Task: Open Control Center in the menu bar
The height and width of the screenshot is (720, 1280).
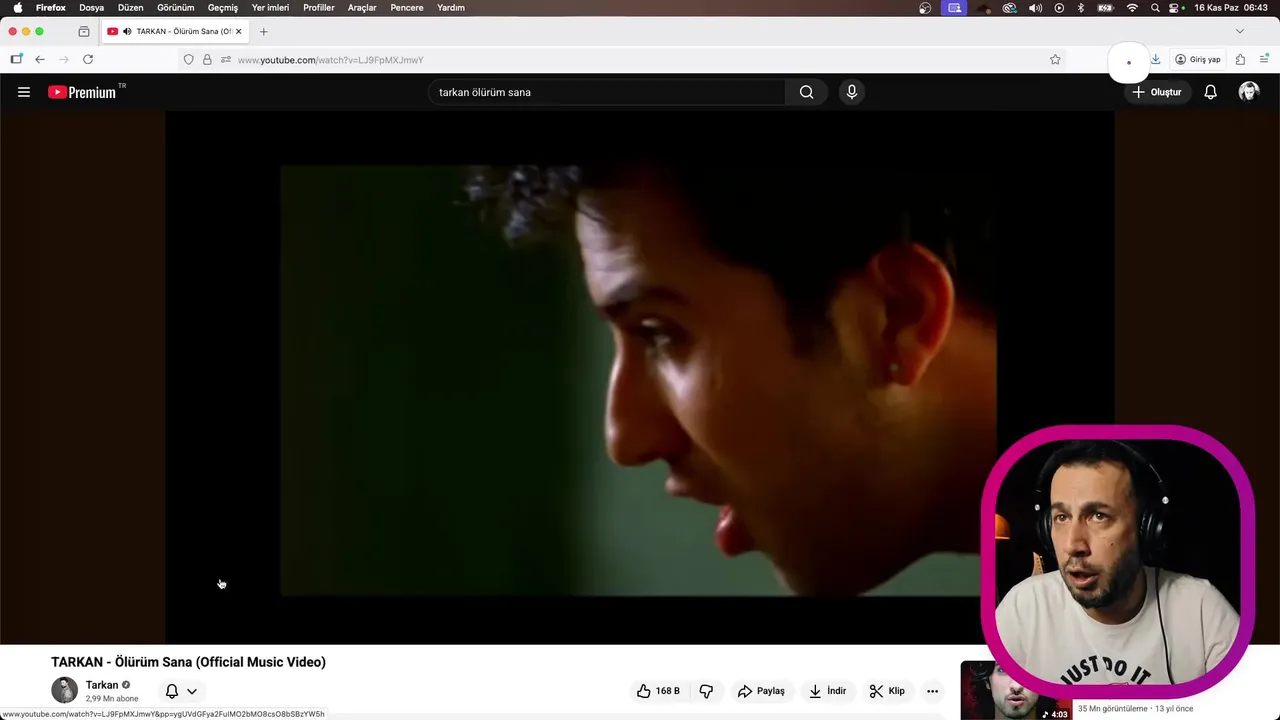Action: 1175,8
